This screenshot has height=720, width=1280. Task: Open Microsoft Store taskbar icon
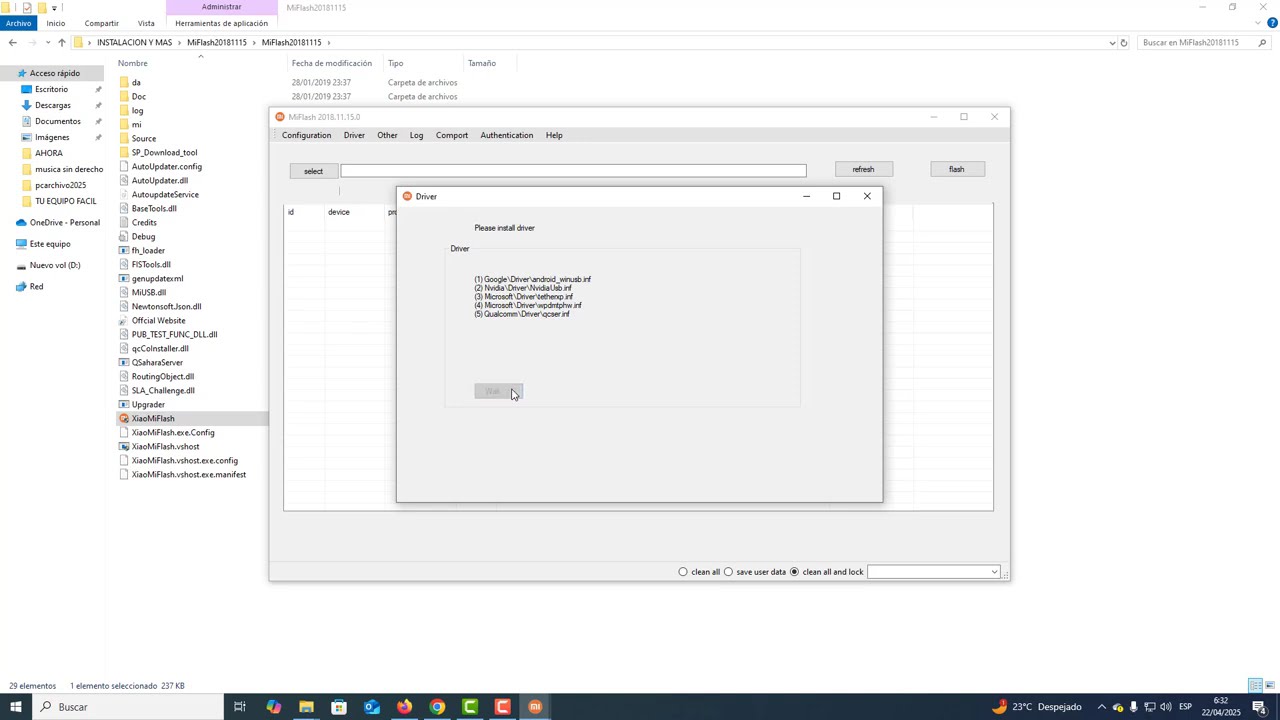[x=339, y=707]
